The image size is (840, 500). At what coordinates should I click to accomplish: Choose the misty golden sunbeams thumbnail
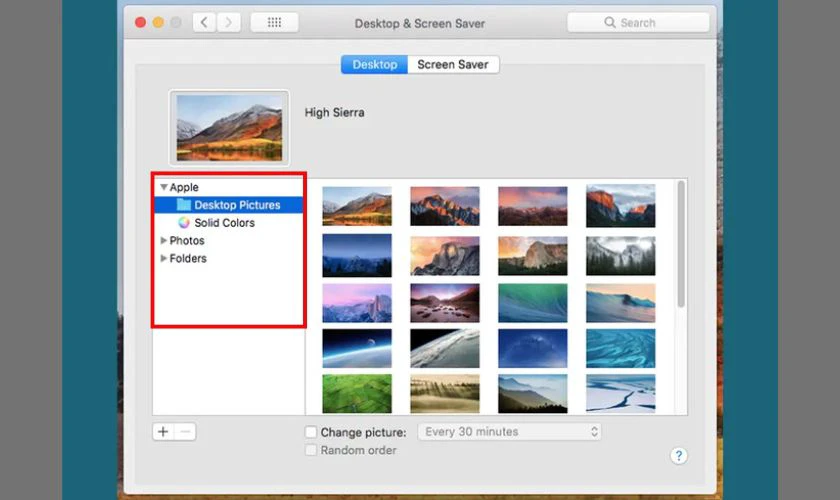445,394
